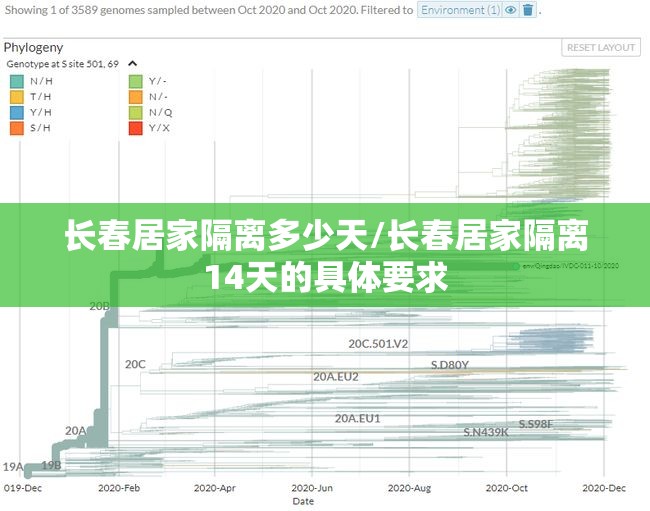
Task: Select the 20A.EU1 clade label
Action: (357, 418)
